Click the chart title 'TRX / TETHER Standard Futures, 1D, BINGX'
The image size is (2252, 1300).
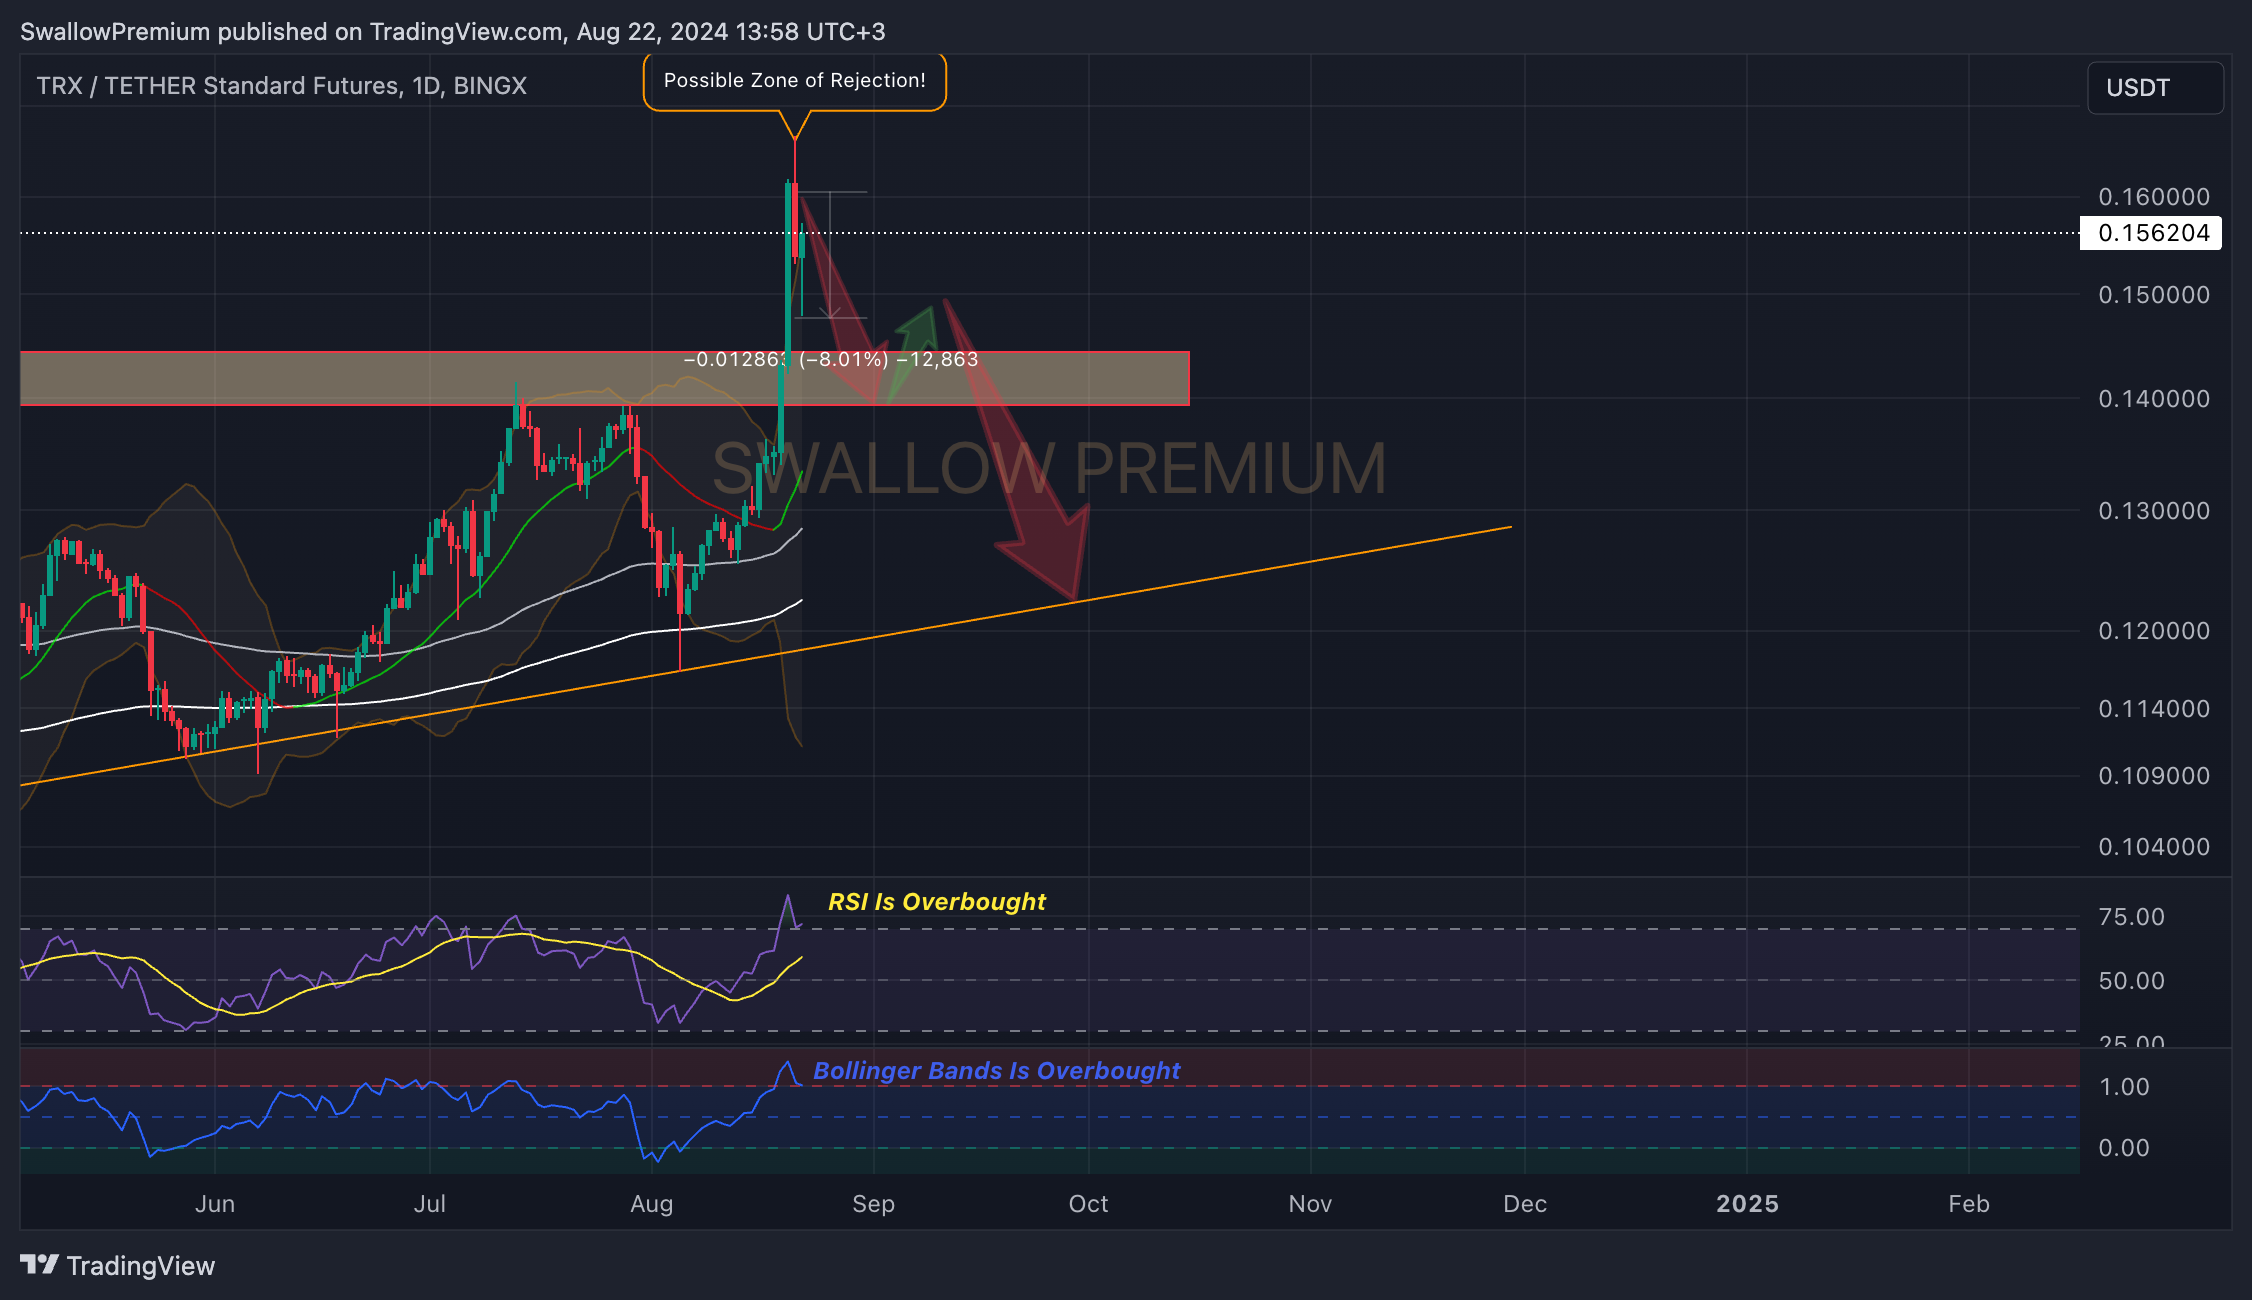(x=282, y=86)
